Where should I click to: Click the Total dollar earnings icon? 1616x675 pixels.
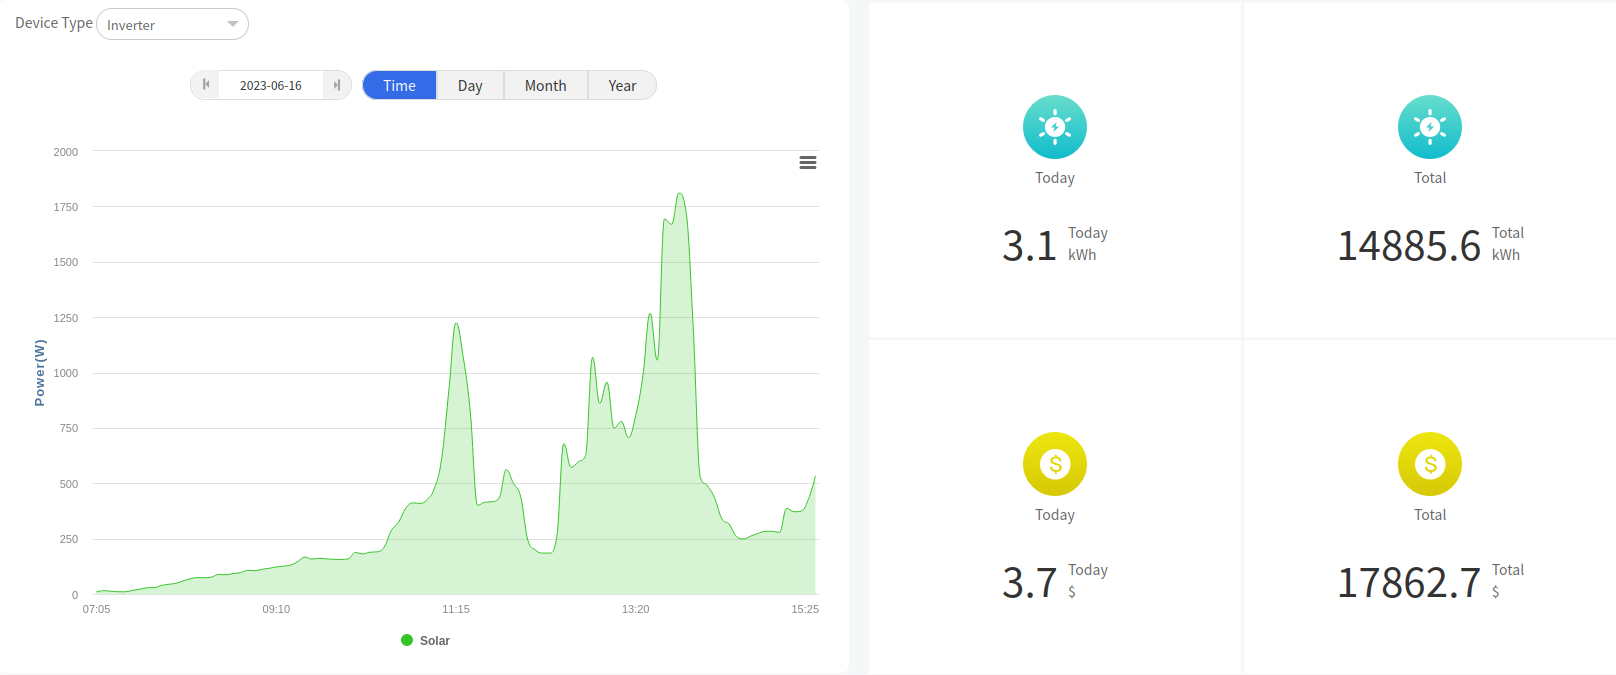click(x=1429, y=464)
